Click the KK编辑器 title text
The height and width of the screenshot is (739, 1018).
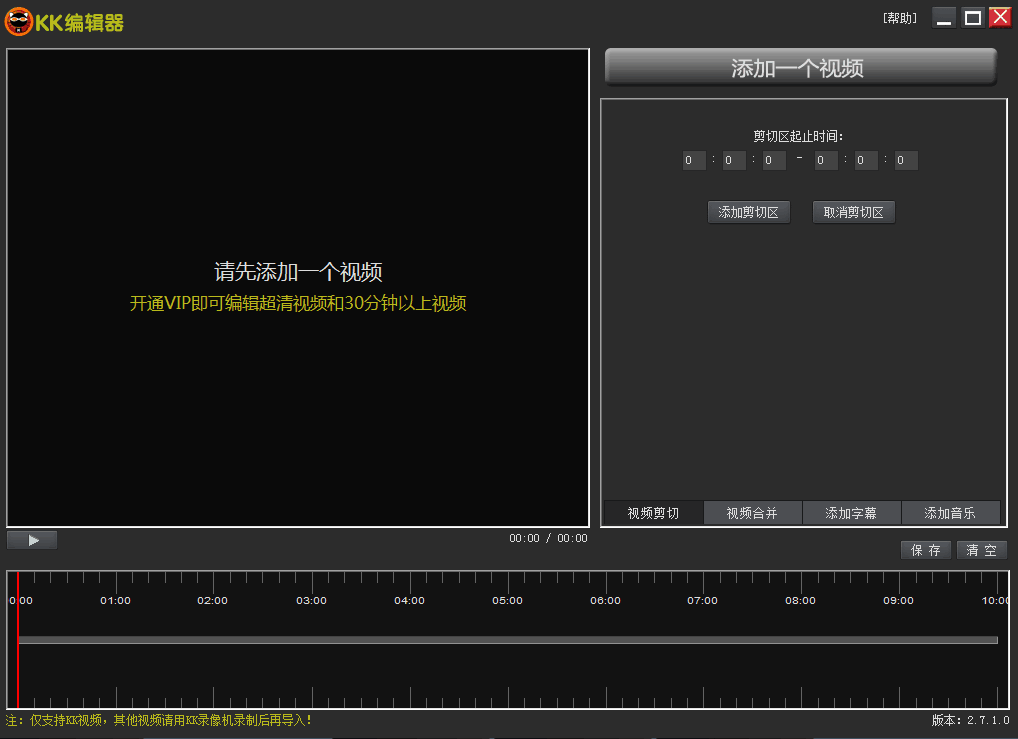(x=79, y=23)
